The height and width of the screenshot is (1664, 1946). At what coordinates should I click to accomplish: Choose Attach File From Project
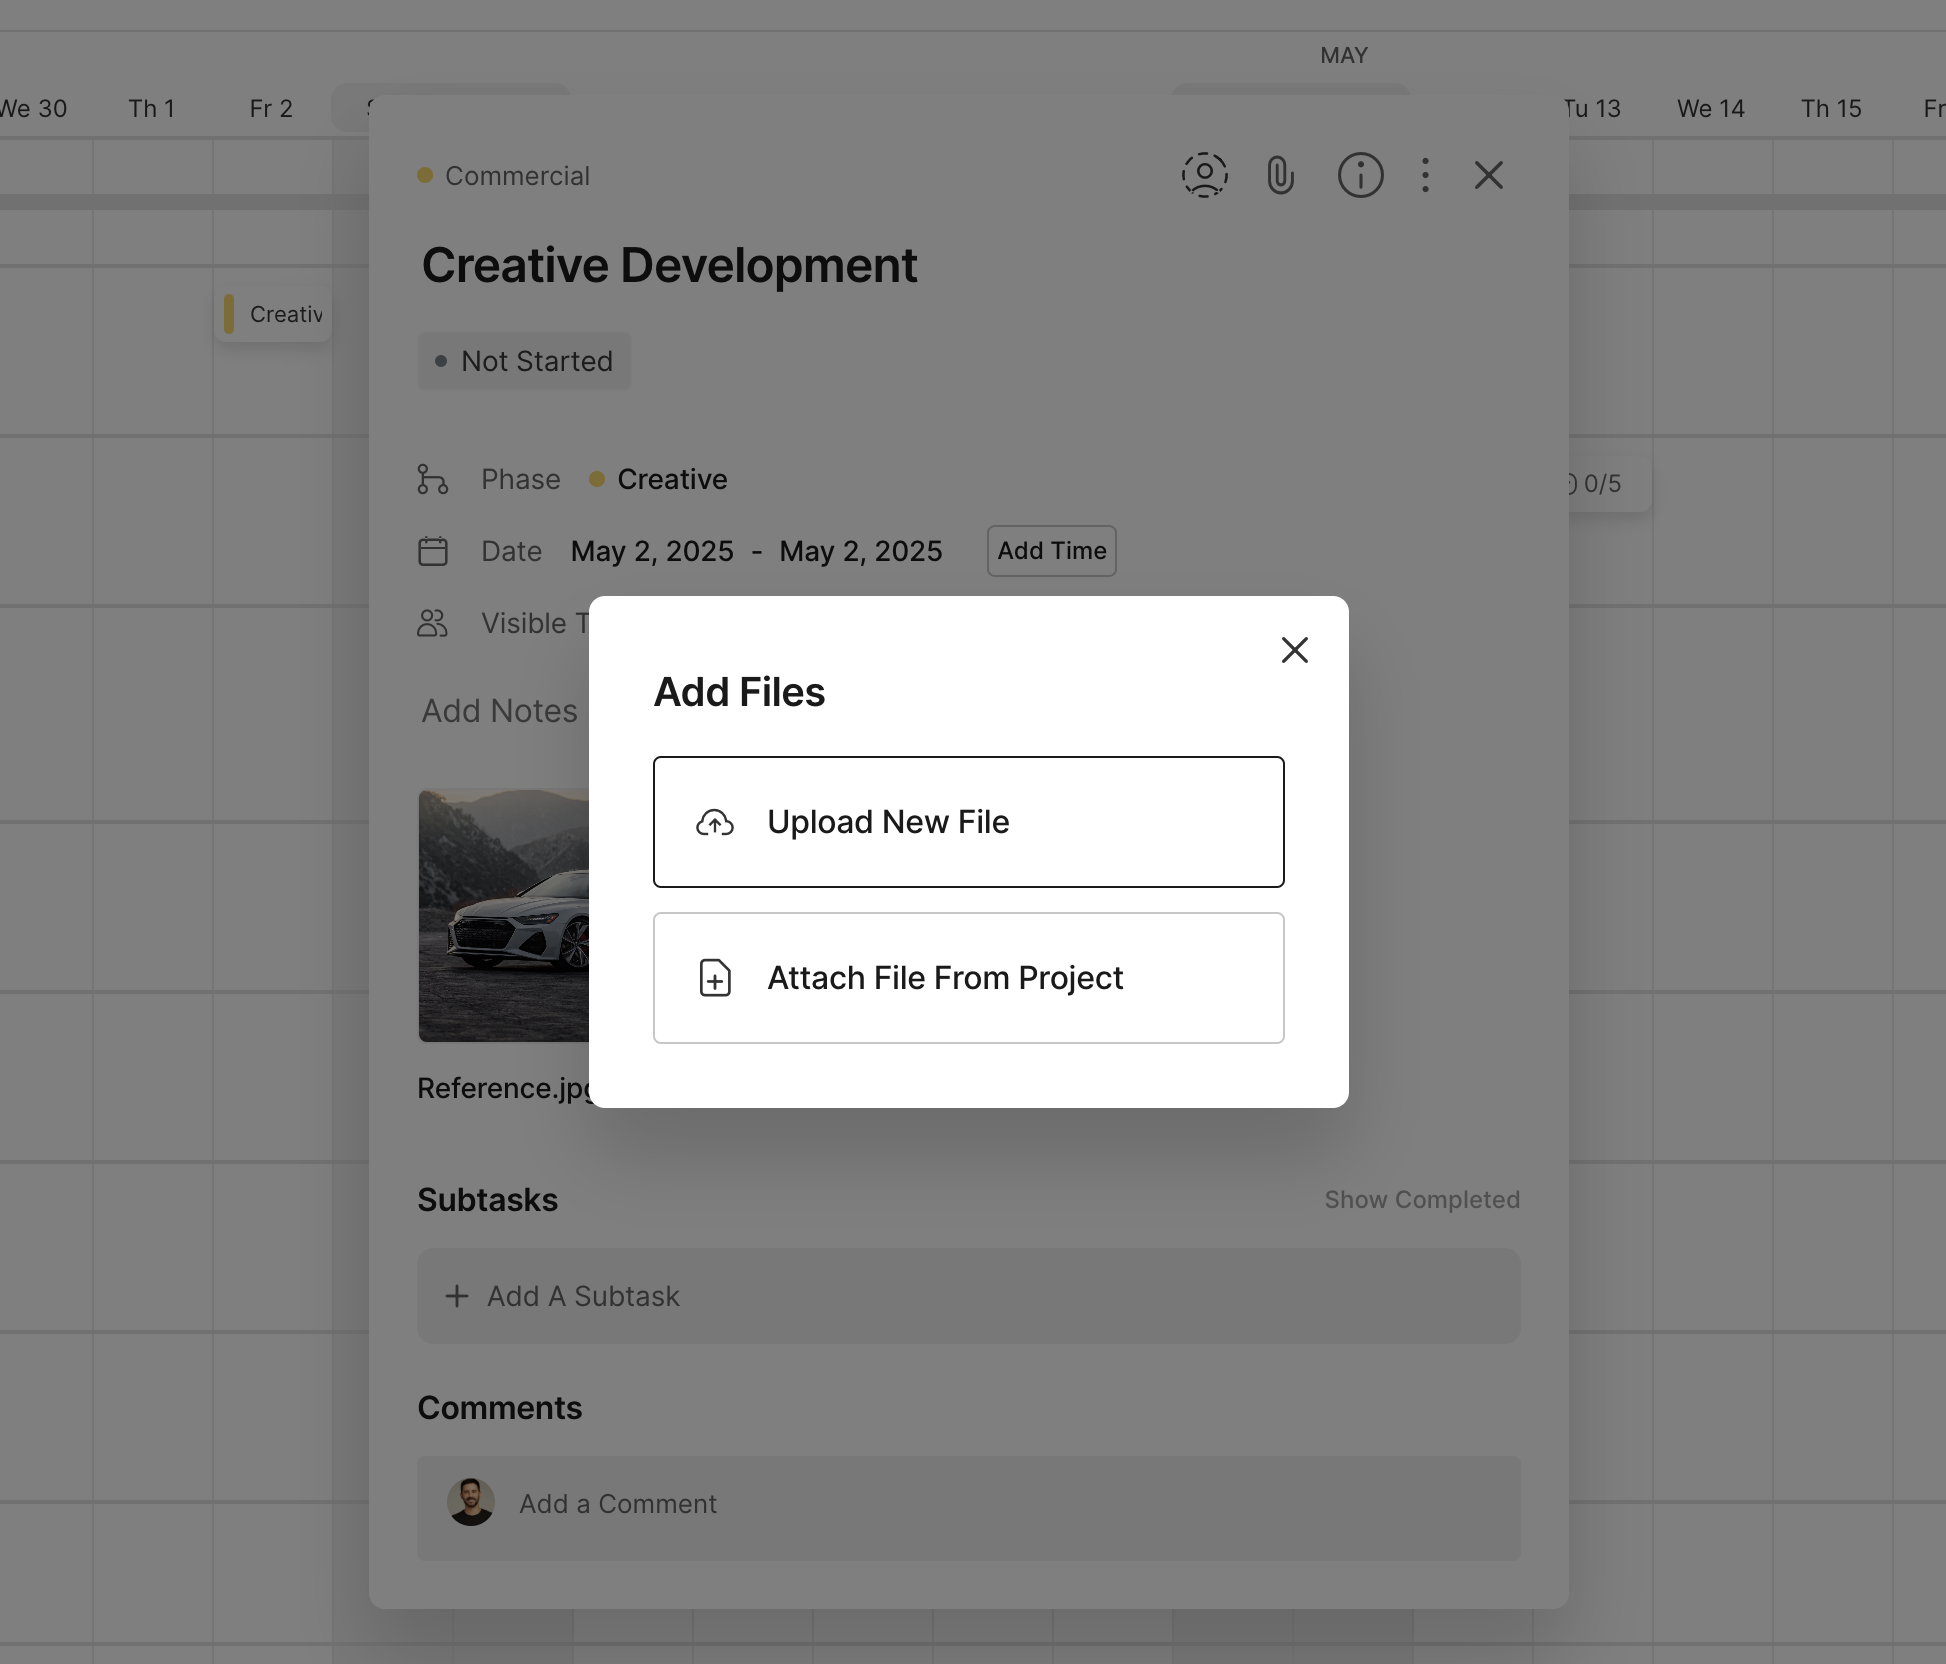point(968,978)
